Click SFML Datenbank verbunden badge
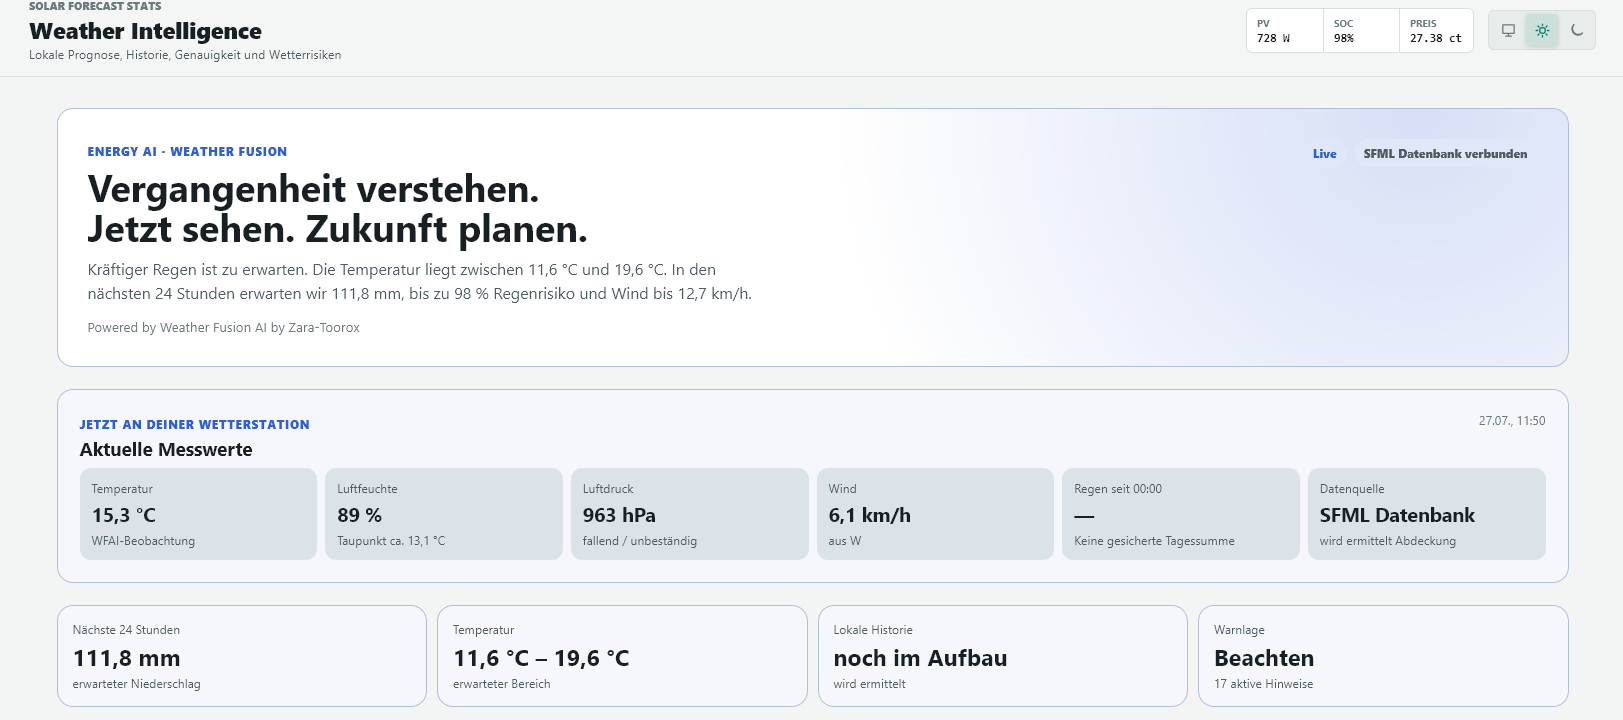This screenshot has height=720, width=1623. 1445,154
